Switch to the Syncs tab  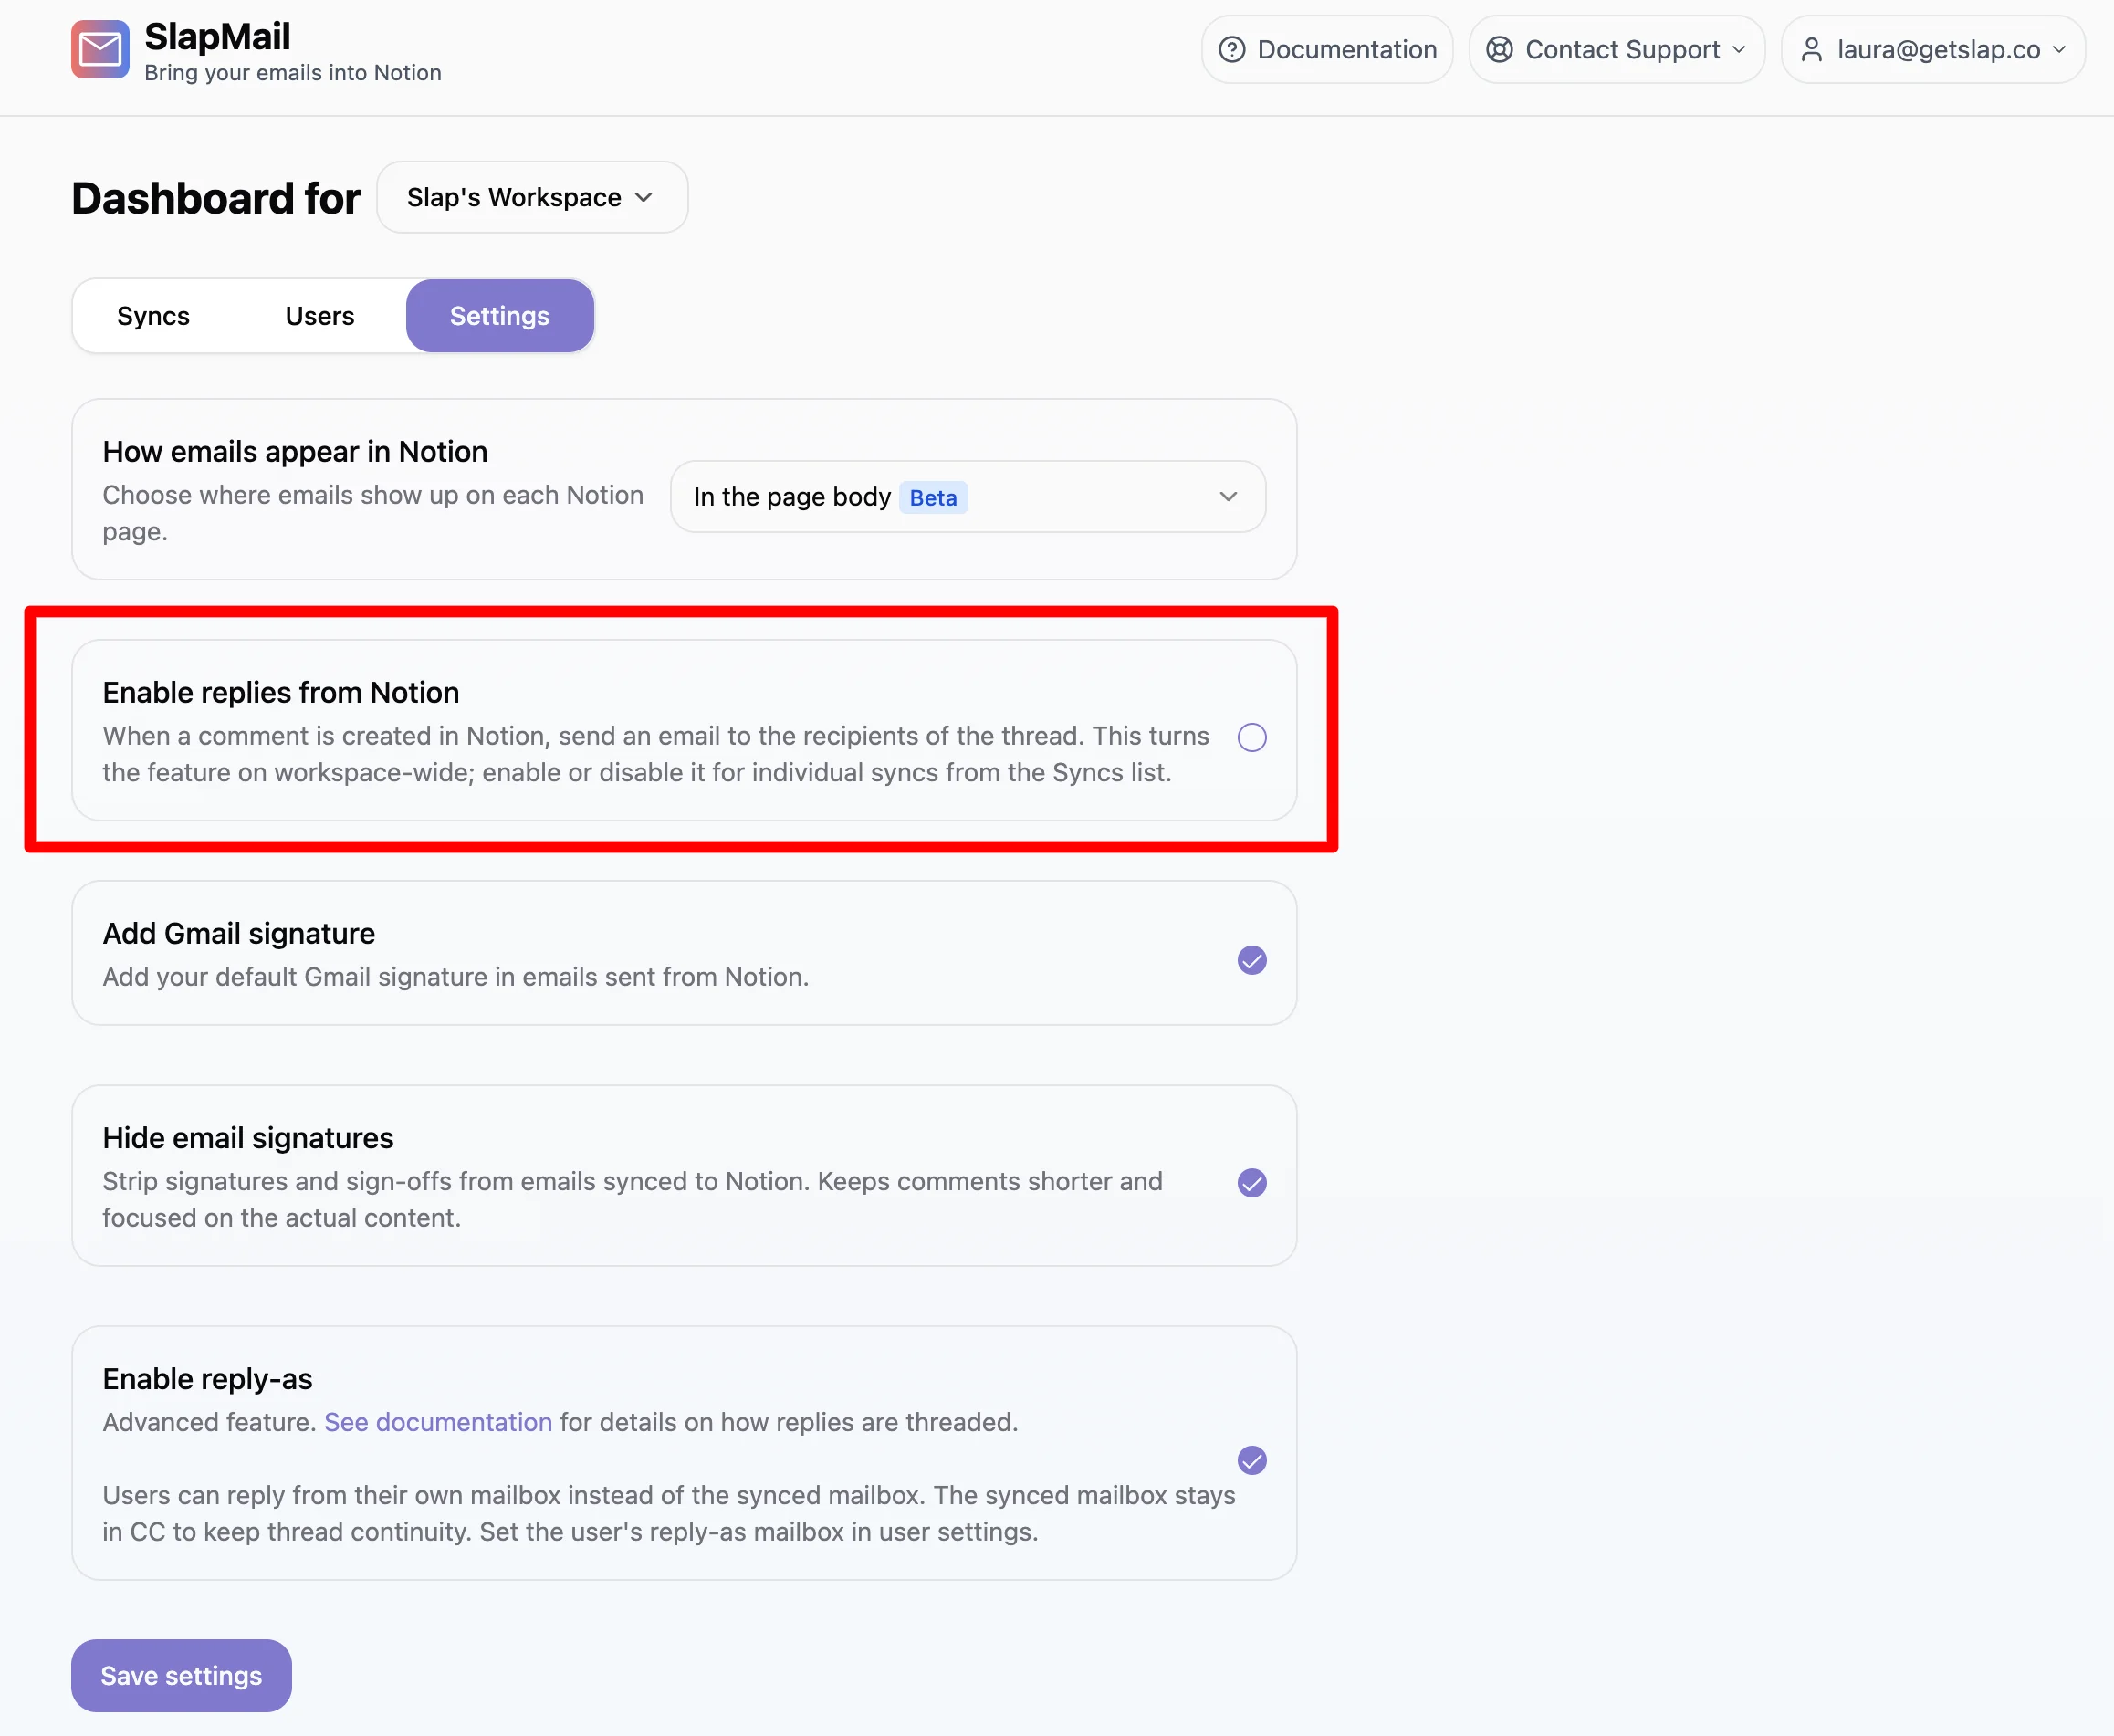pos(153,316)
